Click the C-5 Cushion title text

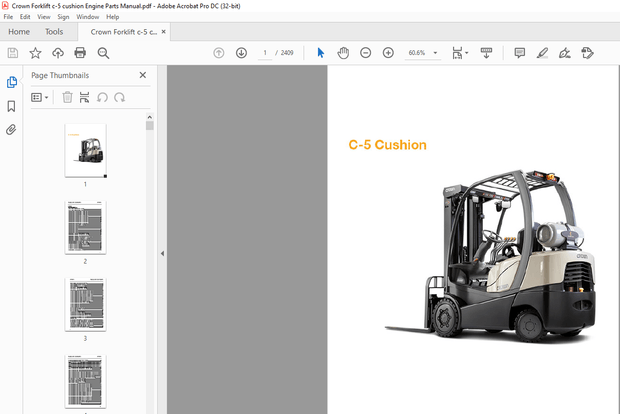[x=388, y=145]
